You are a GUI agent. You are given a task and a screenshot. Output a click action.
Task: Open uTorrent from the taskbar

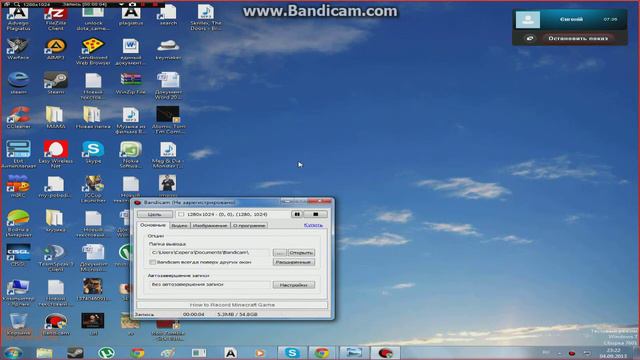point(106,353)
